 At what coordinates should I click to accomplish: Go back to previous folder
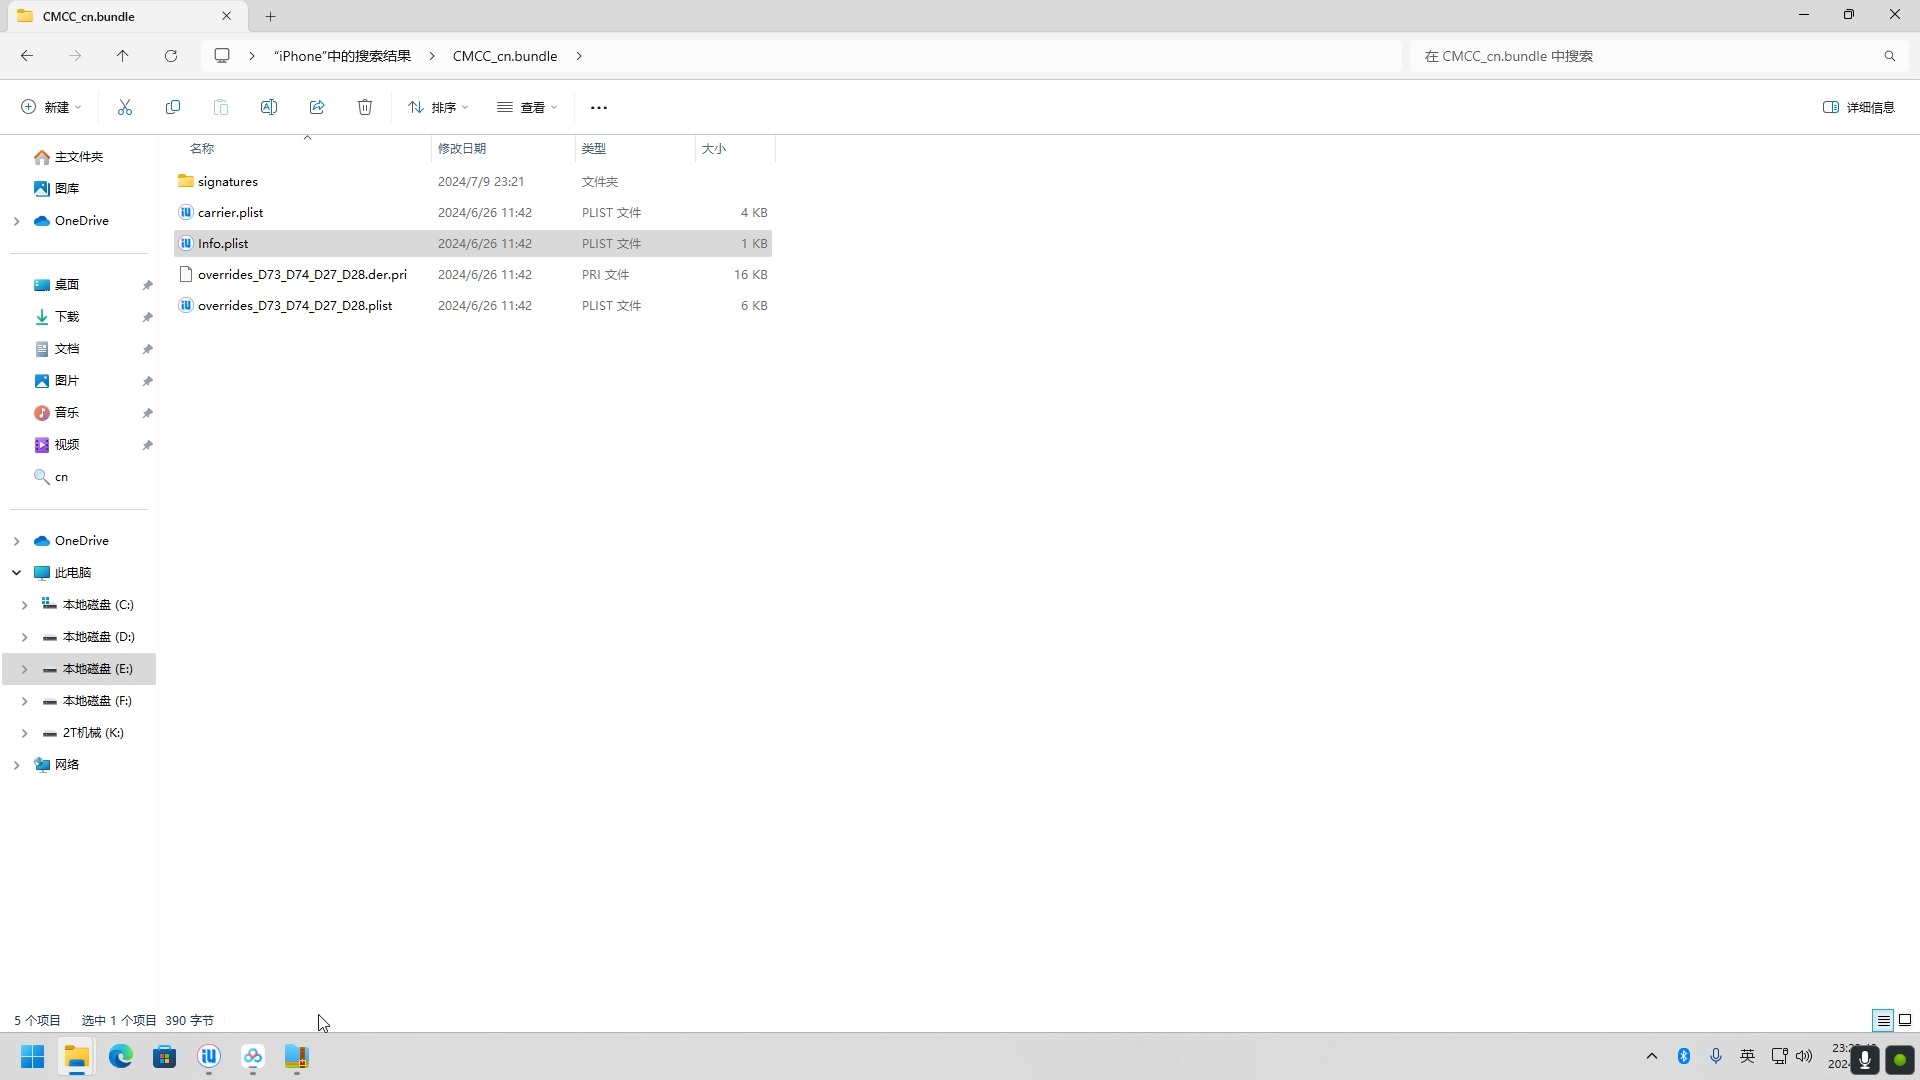pos(27,56)
